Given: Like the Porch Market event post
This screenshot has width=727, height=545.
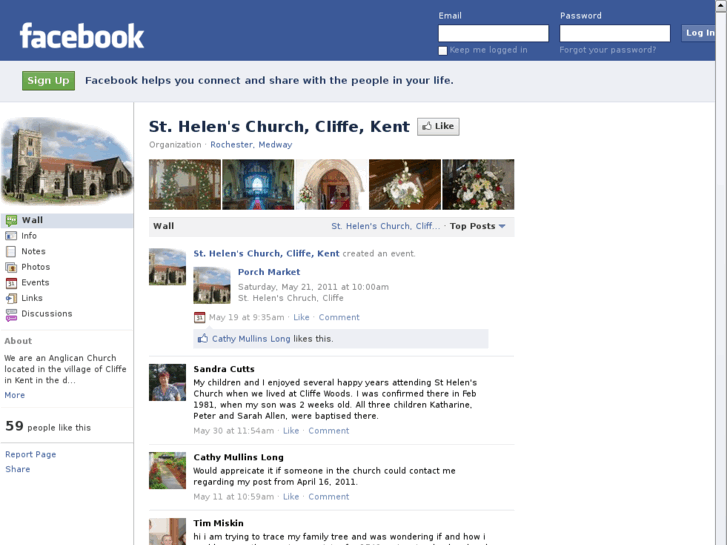Looking at the screenshot, I should coord(301,317).
